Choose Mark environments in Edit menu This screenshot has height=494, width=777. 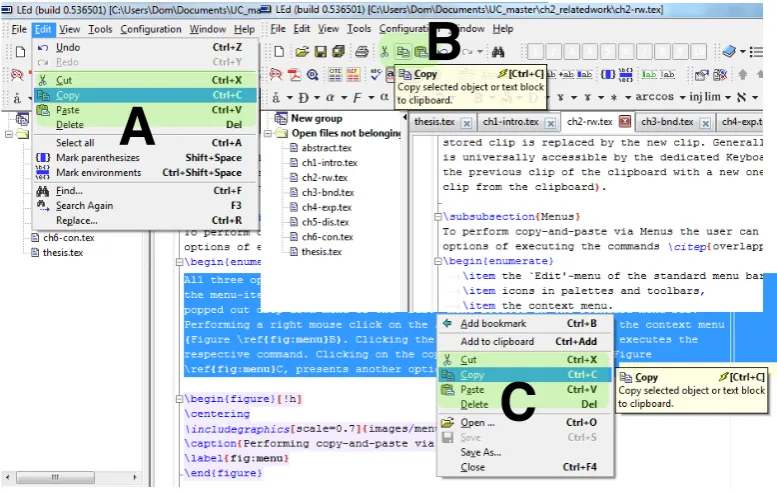point(146,172)
